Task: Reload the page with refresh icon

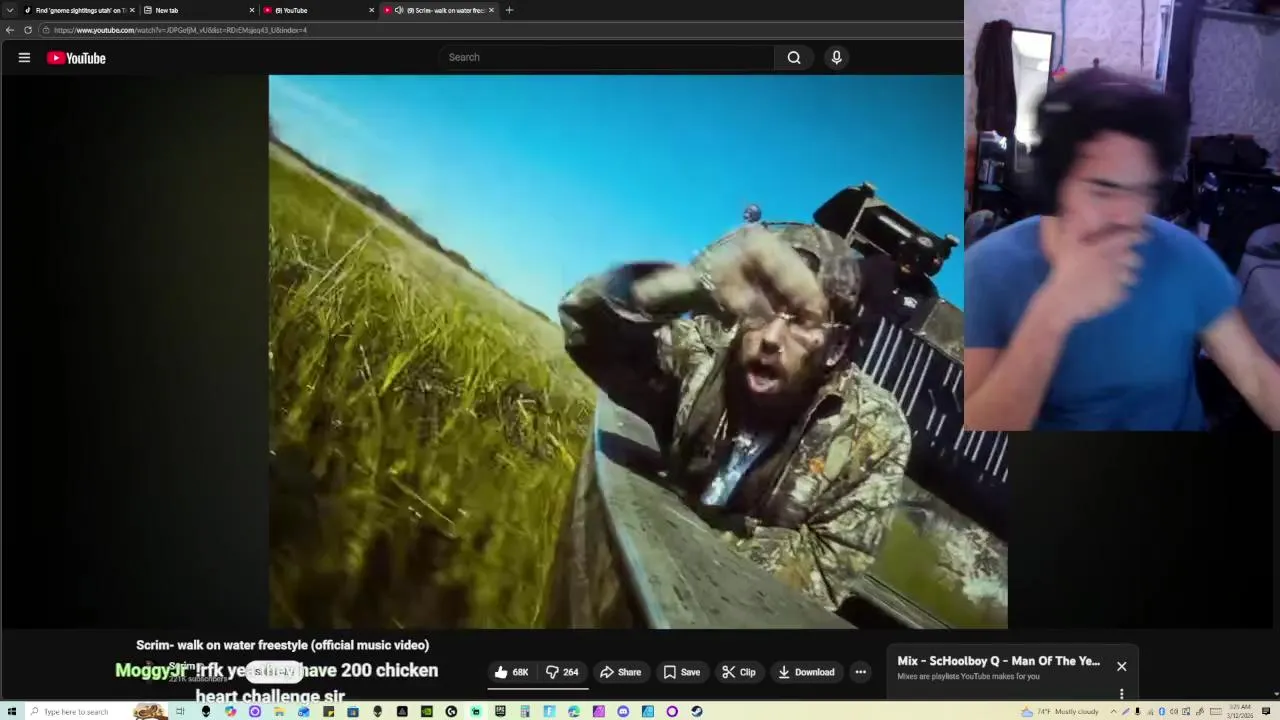Action: click(x=28, y=30)
